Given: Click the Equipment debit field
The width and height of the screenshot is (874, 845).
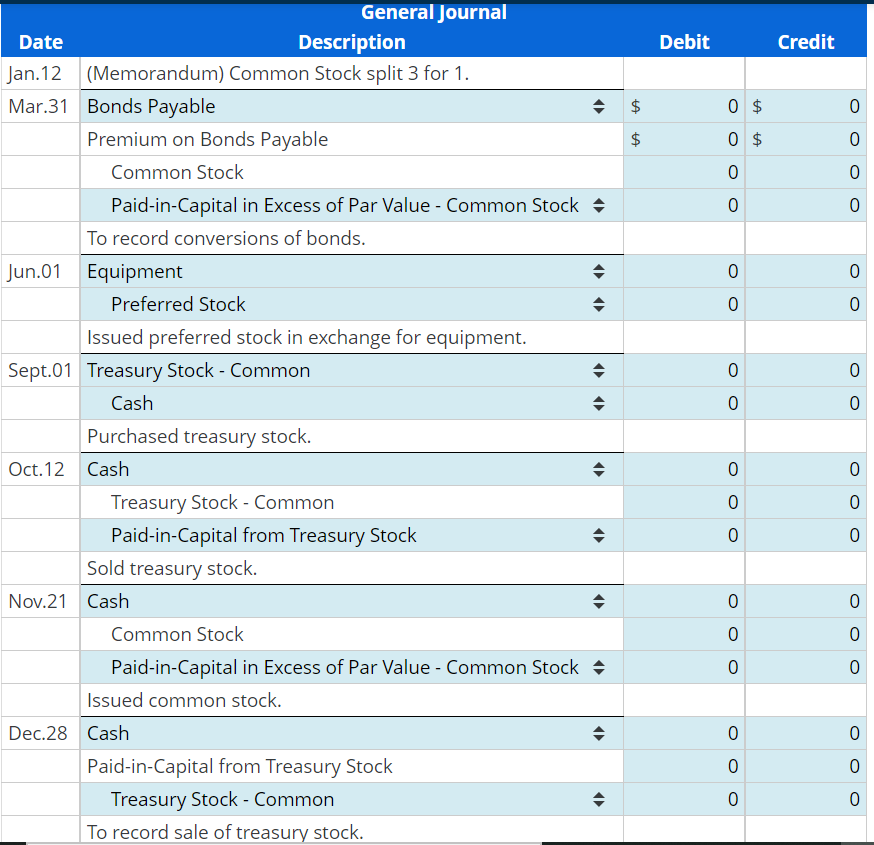Looking at the screenshot, I should click(x=684, y=271).
